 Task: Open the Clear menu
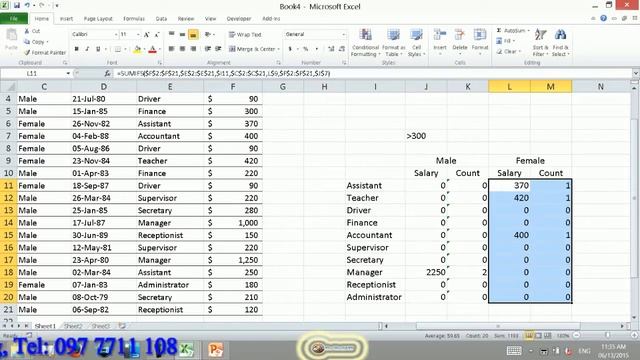[x=509, y=51]
